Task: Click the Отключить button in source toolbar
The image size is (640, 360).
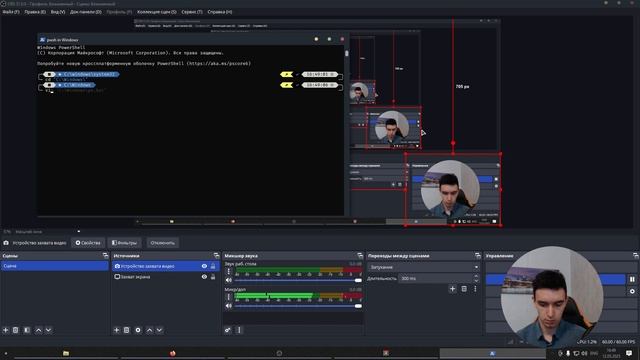Action: point(162,243)
